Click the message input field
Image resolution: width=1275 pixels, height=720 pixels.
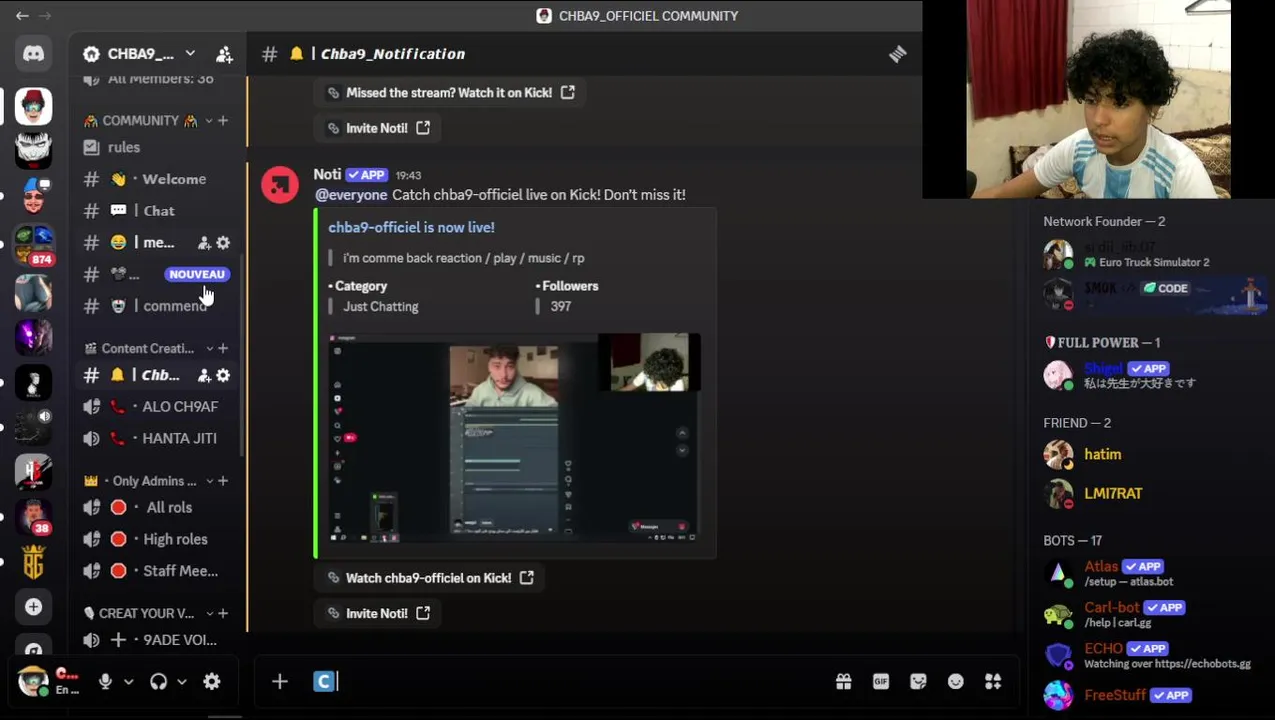click(580, 681)
